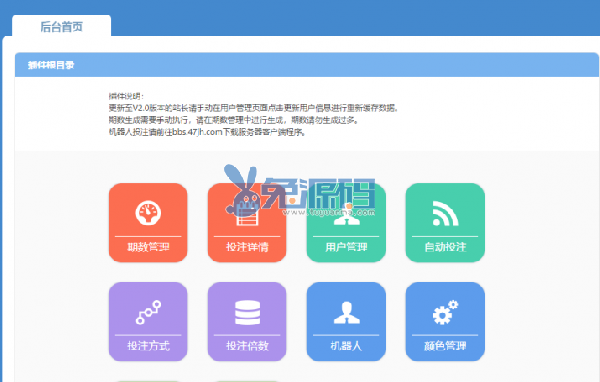Click the line mentioning bbs.47jh.com
The image size is (600, 382).
(207, 132)
